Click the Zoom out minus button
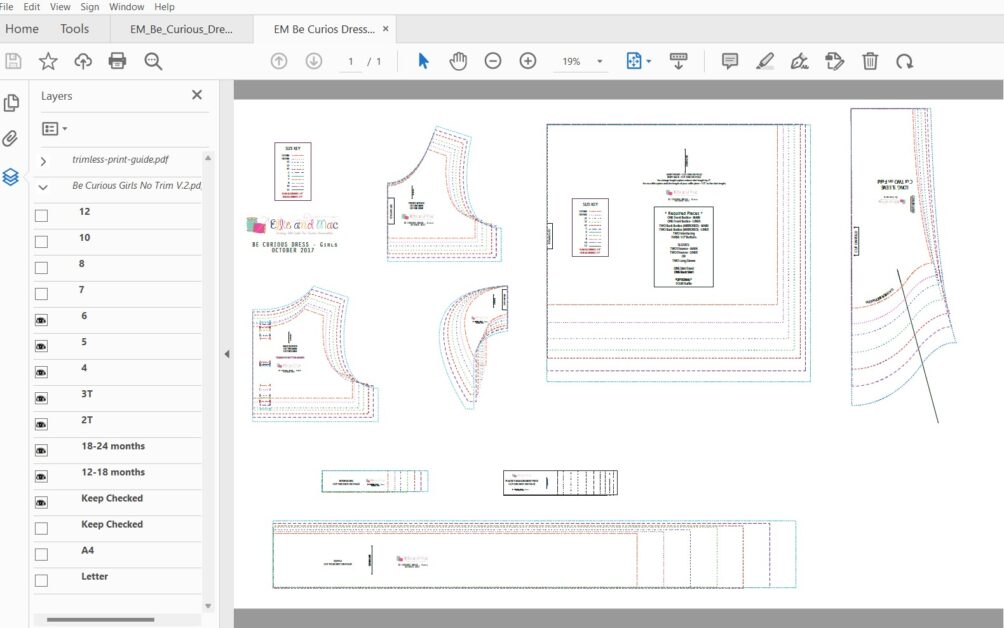The height and width of the screenshot is (628, 1004). 493,61
